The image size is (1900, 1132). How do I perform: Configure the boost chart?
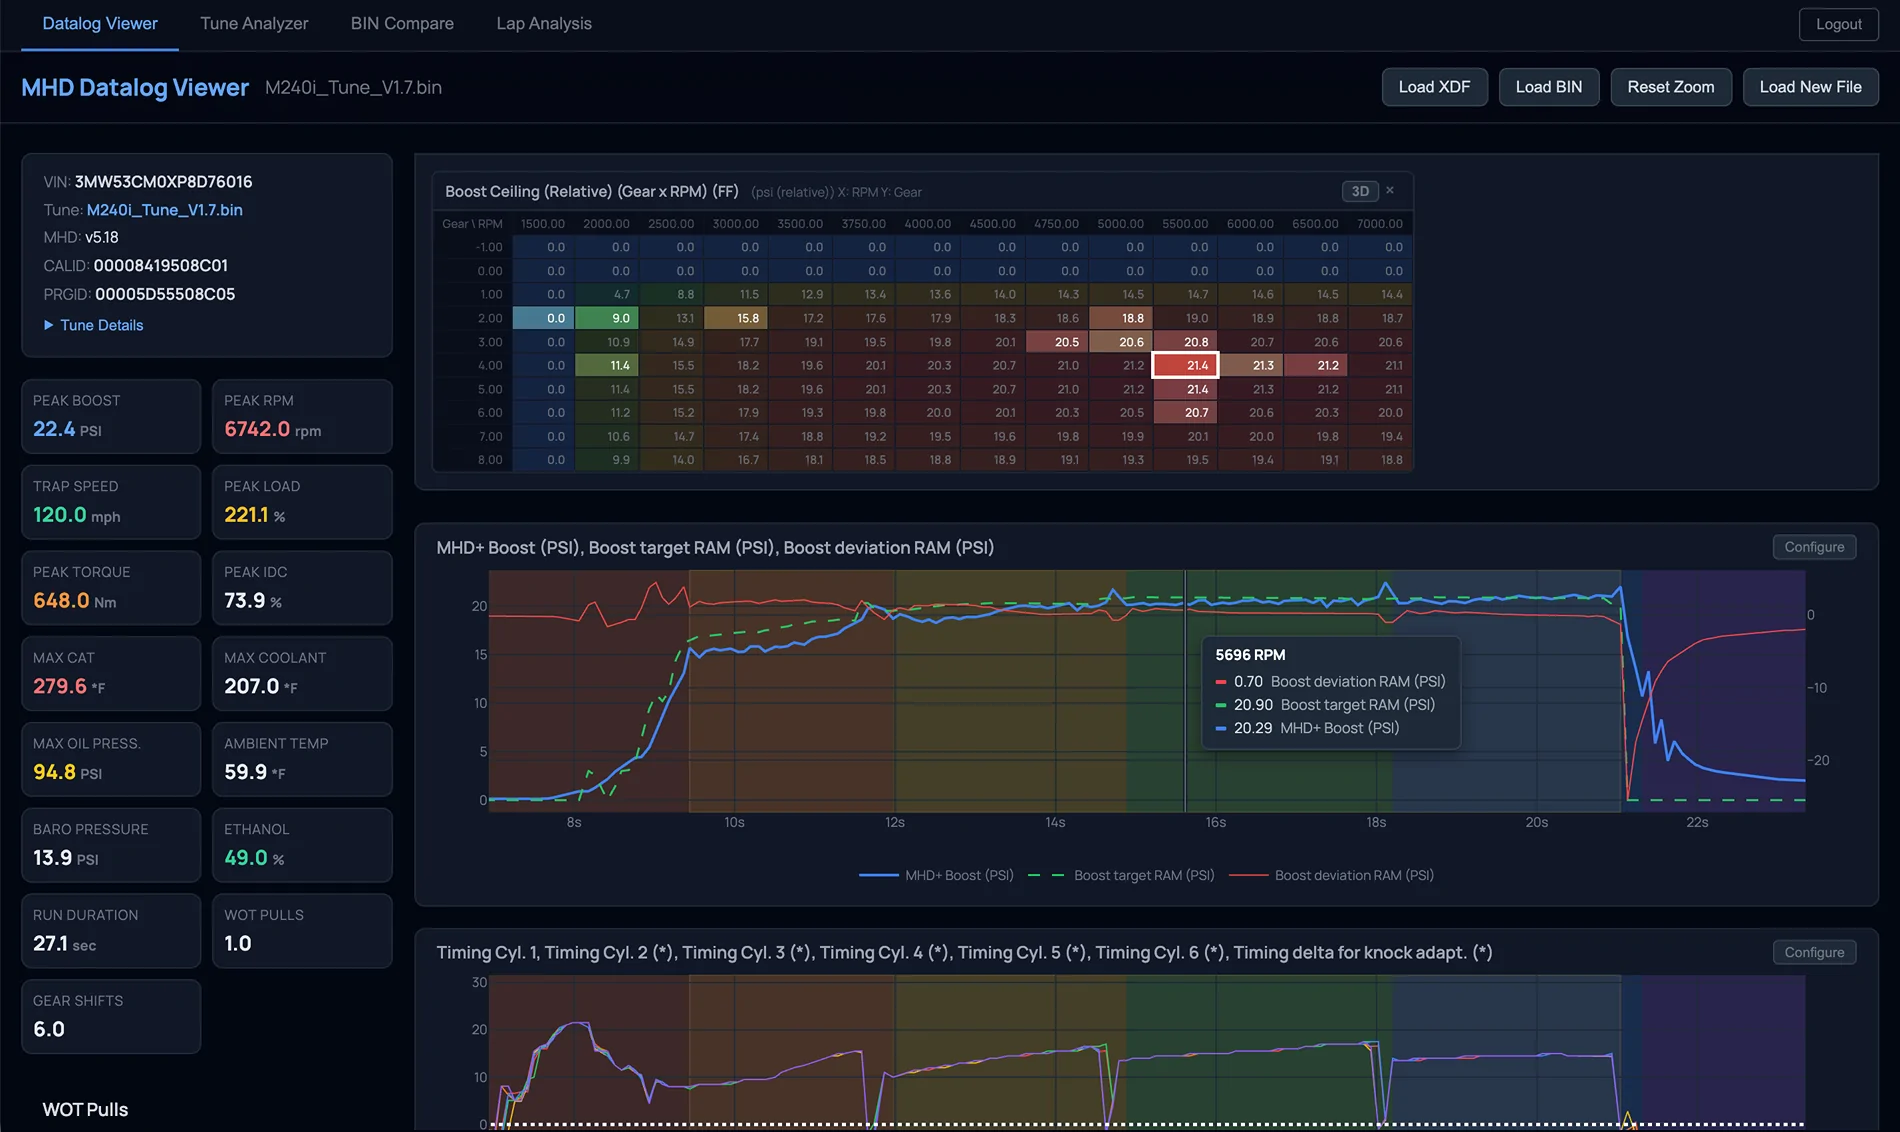[x=1814, y=547]
